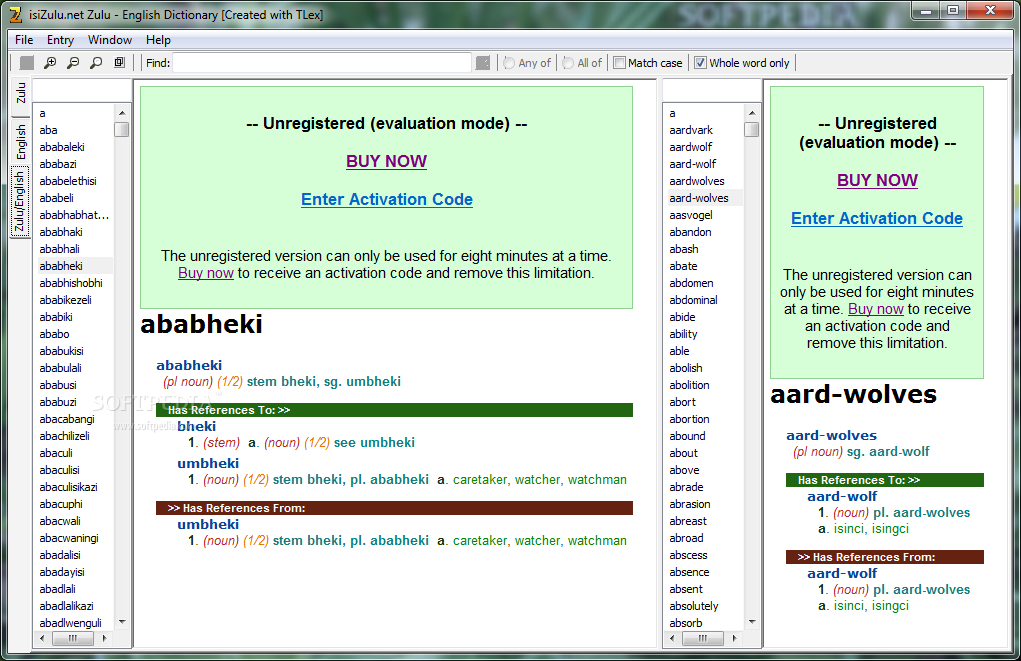This screenshot has width=1021, height=661.
Task: Click the English list horizontal scroll left arrow
Action: 673,639
